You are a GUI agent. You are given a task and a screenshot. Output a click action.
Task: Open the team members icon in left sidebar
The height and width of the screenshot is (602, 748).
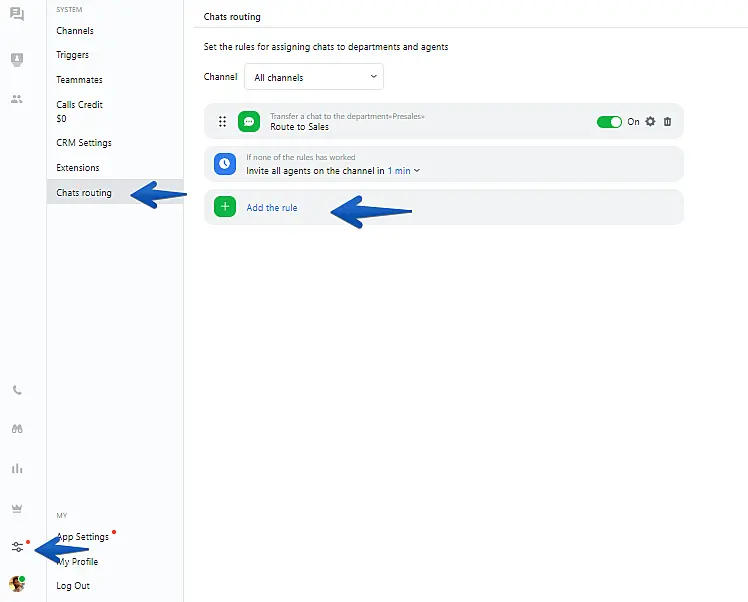17,99
